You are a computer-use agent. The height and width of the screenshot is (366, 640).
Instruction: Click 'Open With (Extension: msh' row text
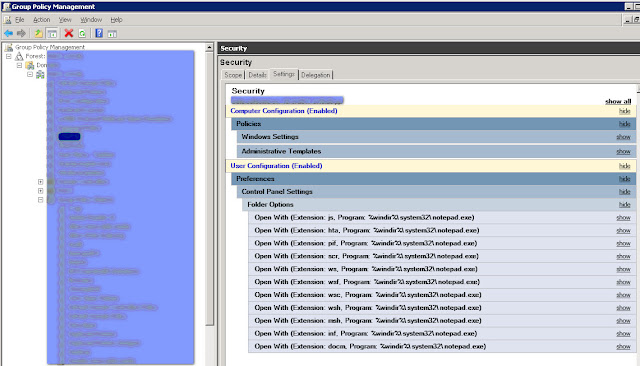[368, 321]
